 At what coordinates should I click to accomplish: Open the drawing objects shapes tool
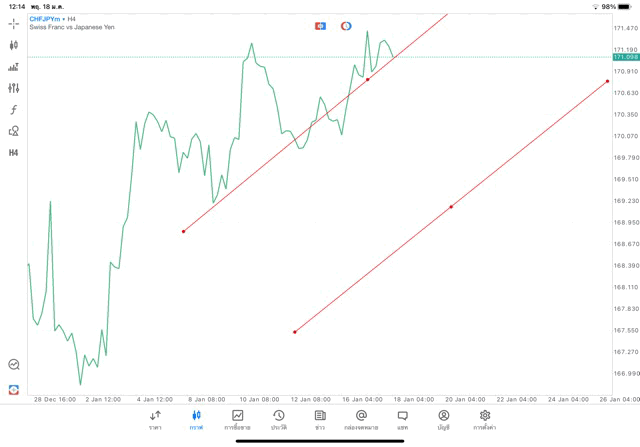(x=13, y=131)
